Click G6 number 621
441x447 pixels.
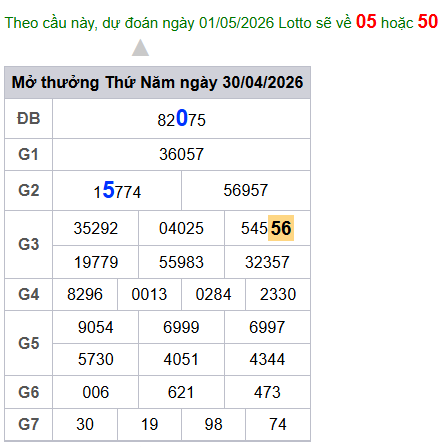tap(181, 392)
